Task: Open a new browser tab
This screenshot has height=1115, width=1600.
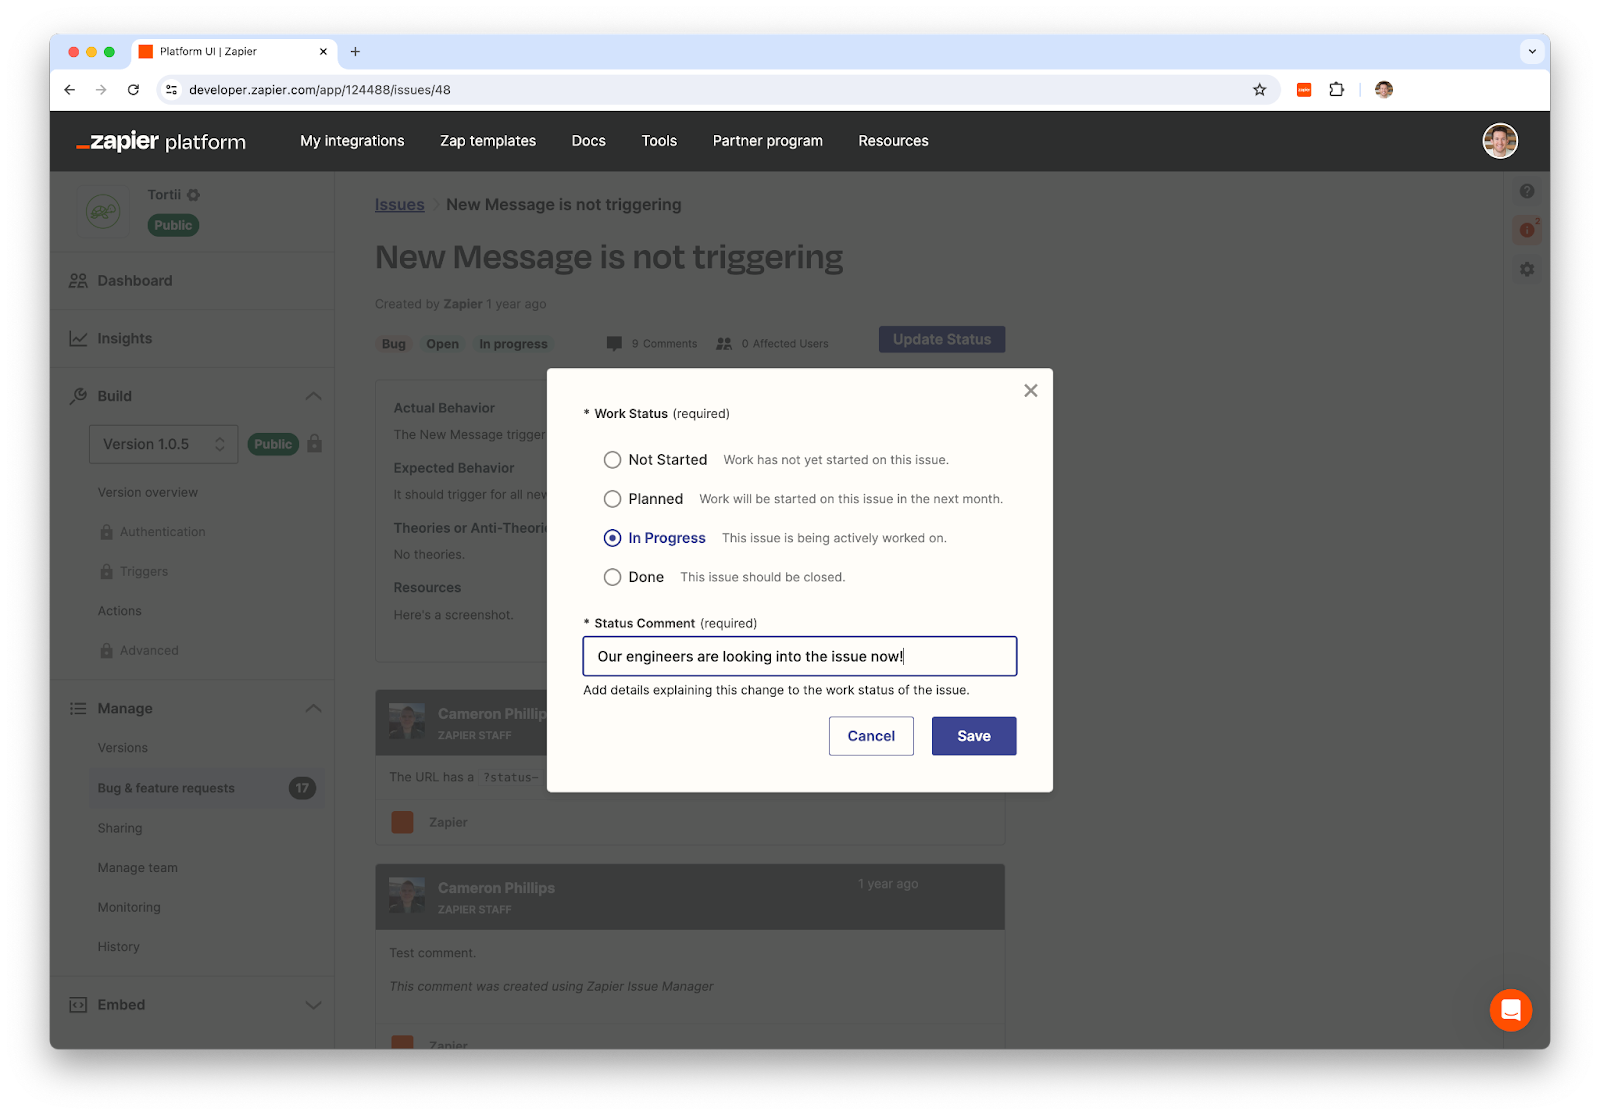Action: [x=355, y=52]
